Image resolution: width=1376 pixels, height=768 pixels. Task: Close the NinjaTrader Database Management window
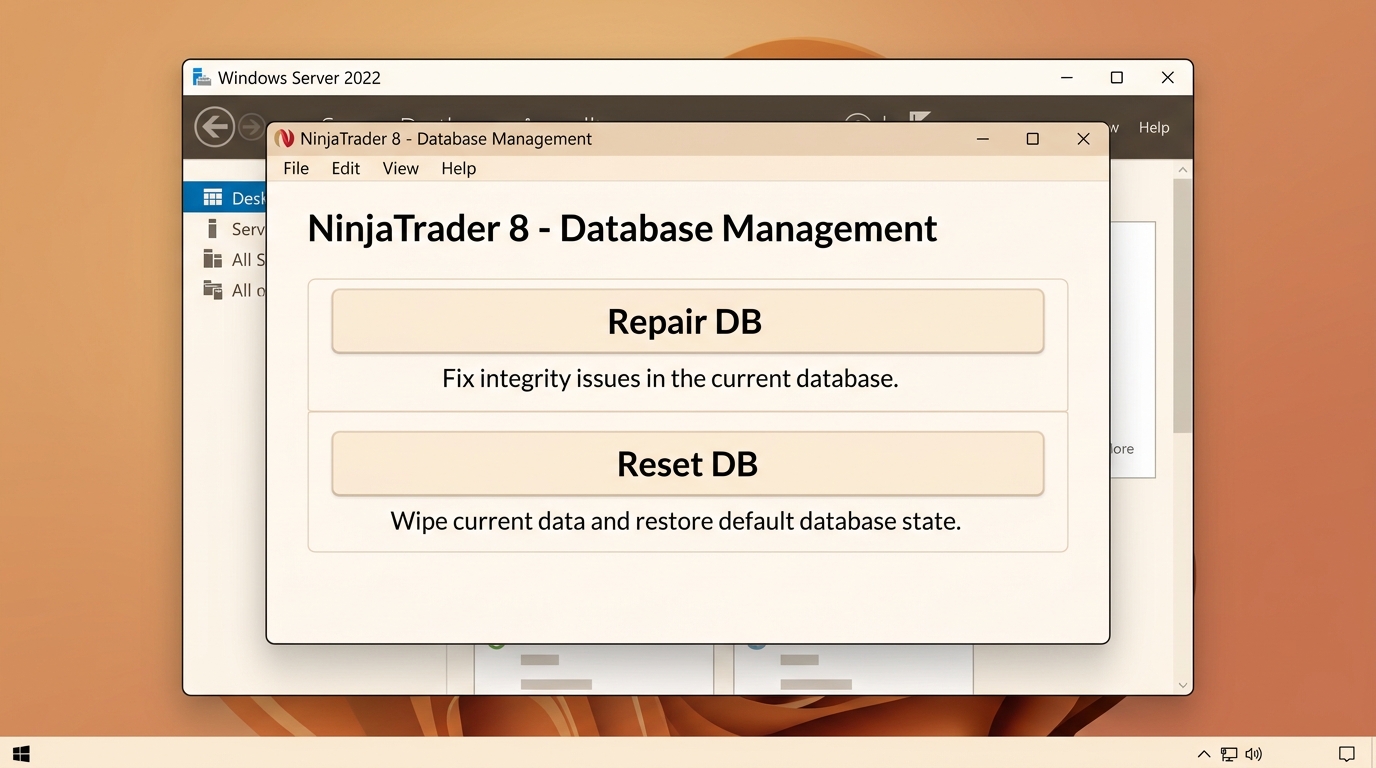1083,139
